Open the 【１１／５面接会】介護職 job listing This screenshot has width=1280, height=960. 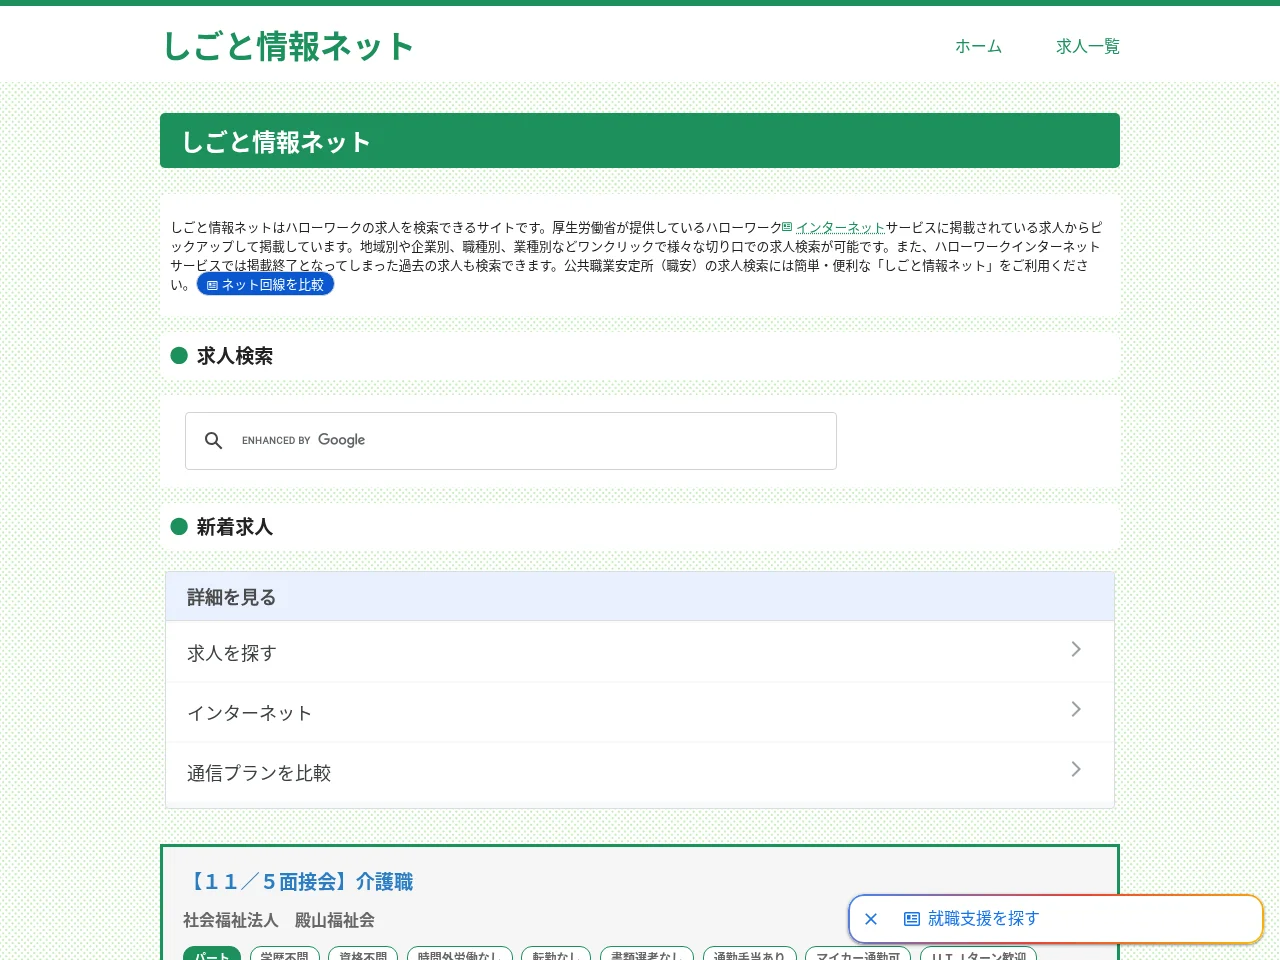coord(298,882)
